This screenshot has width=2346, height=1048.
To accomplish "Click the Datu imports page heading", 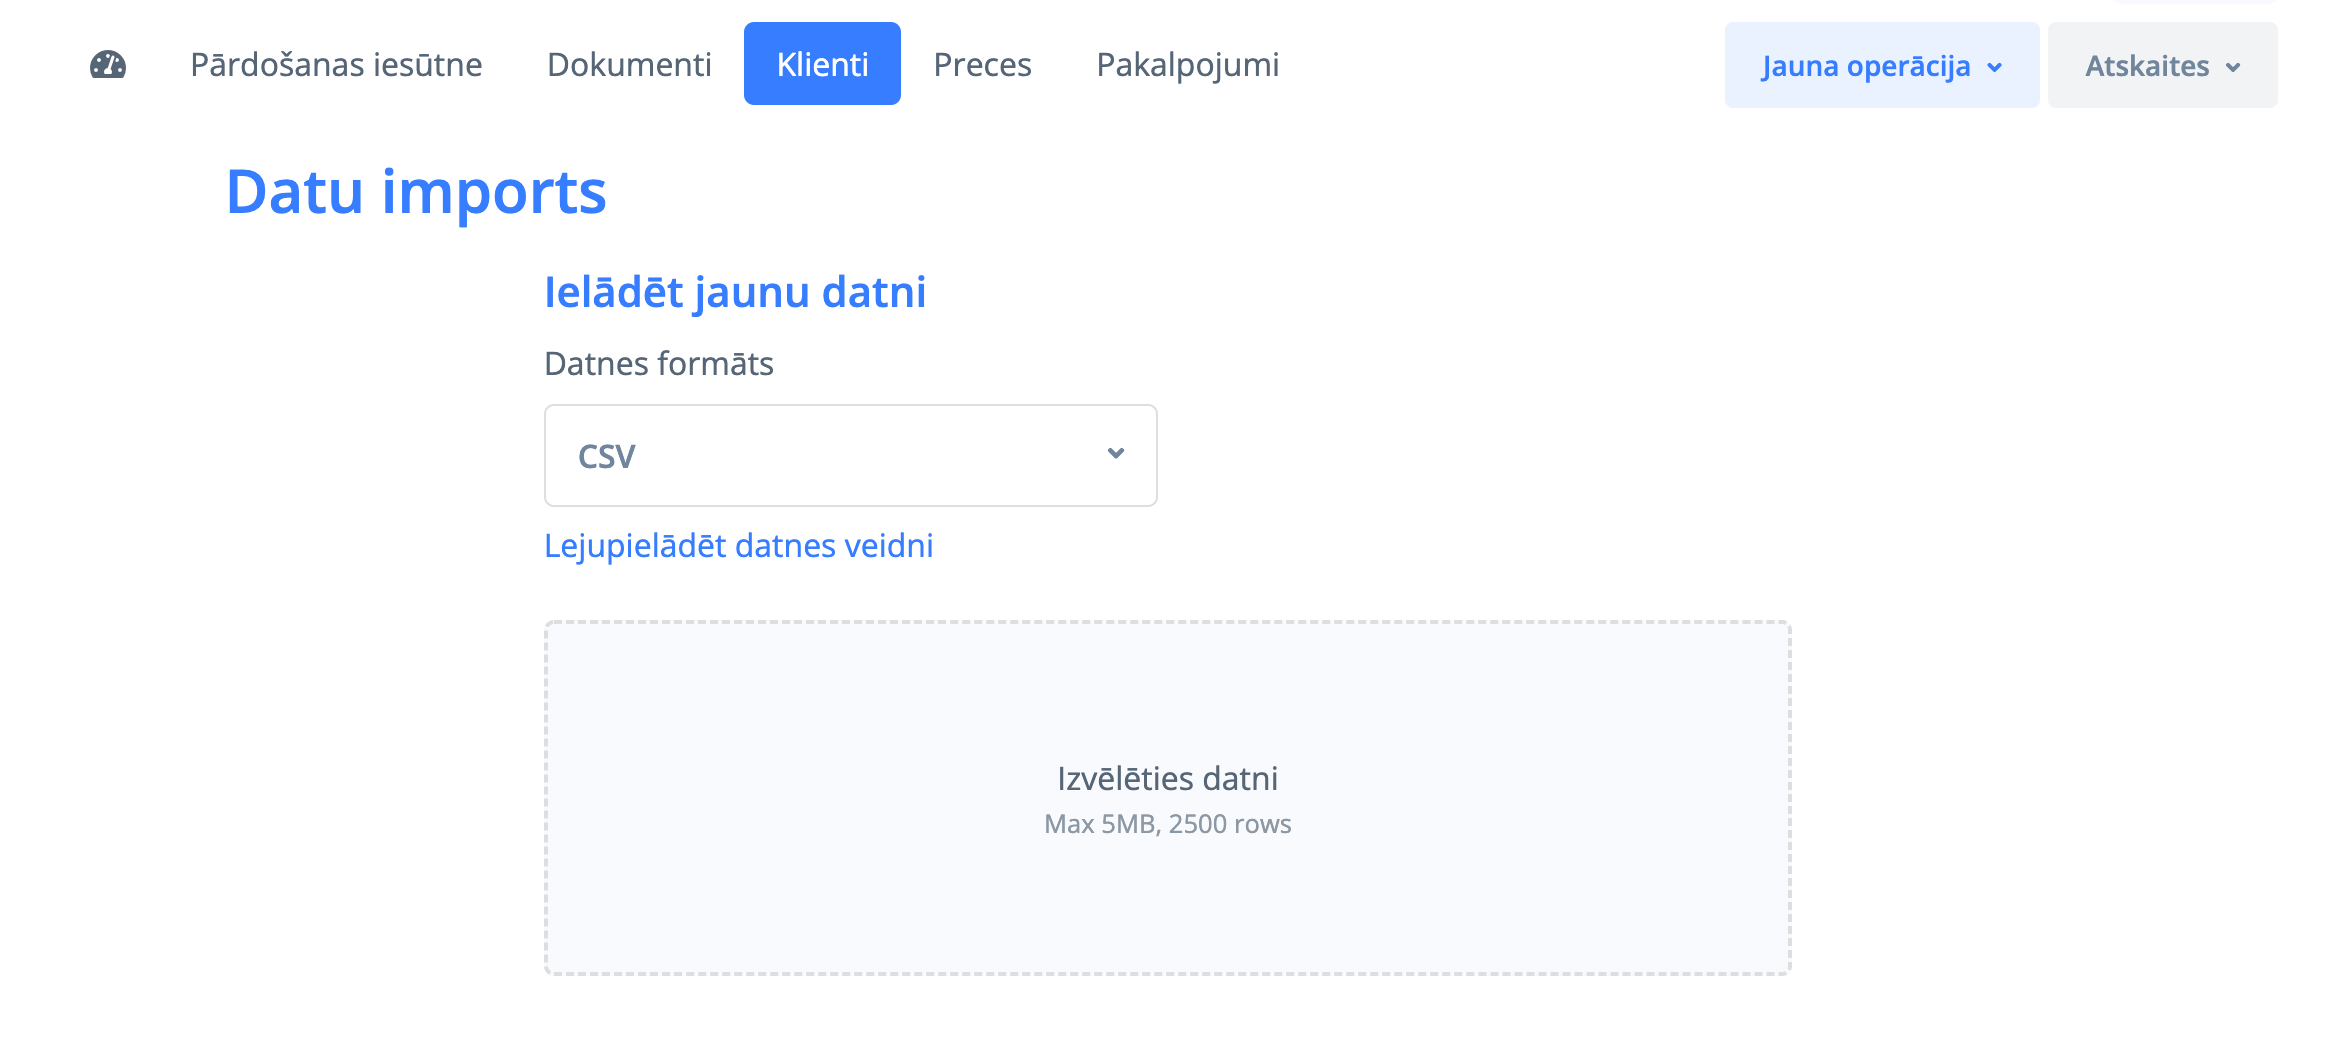I will tap(416, 192).
